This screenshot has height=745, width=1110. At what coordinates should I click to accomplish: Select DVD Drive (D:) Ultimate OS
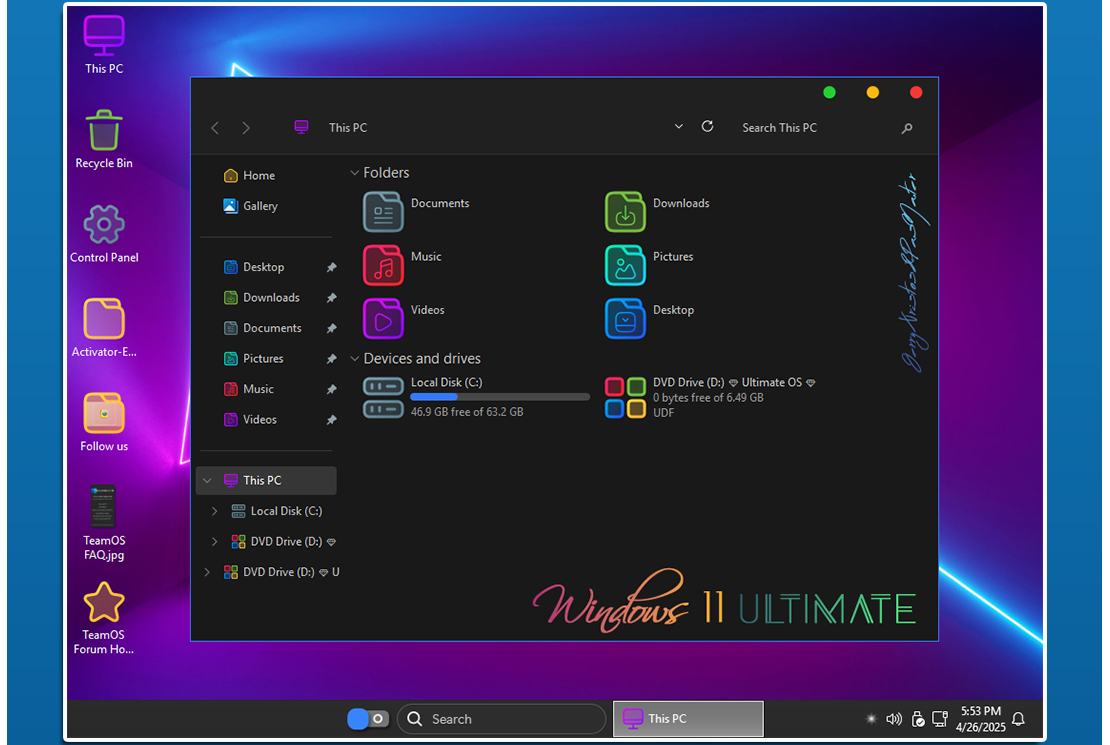click(625, 397)
